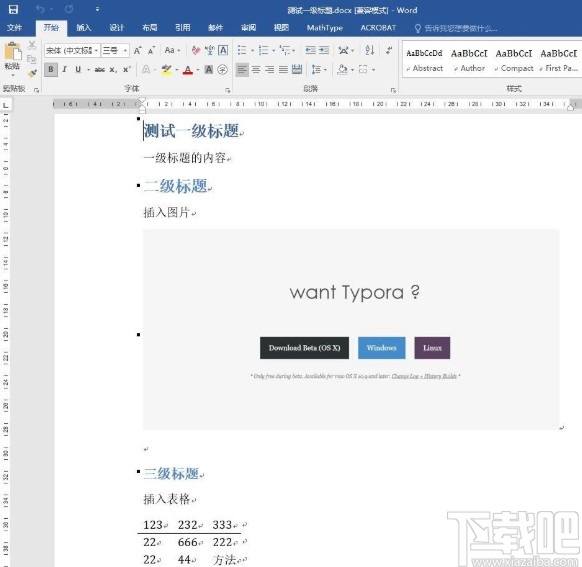Click the 三级标题 heading in document
Screen dimensions: 582x567
pyautogui.click(x=171, y=473)
